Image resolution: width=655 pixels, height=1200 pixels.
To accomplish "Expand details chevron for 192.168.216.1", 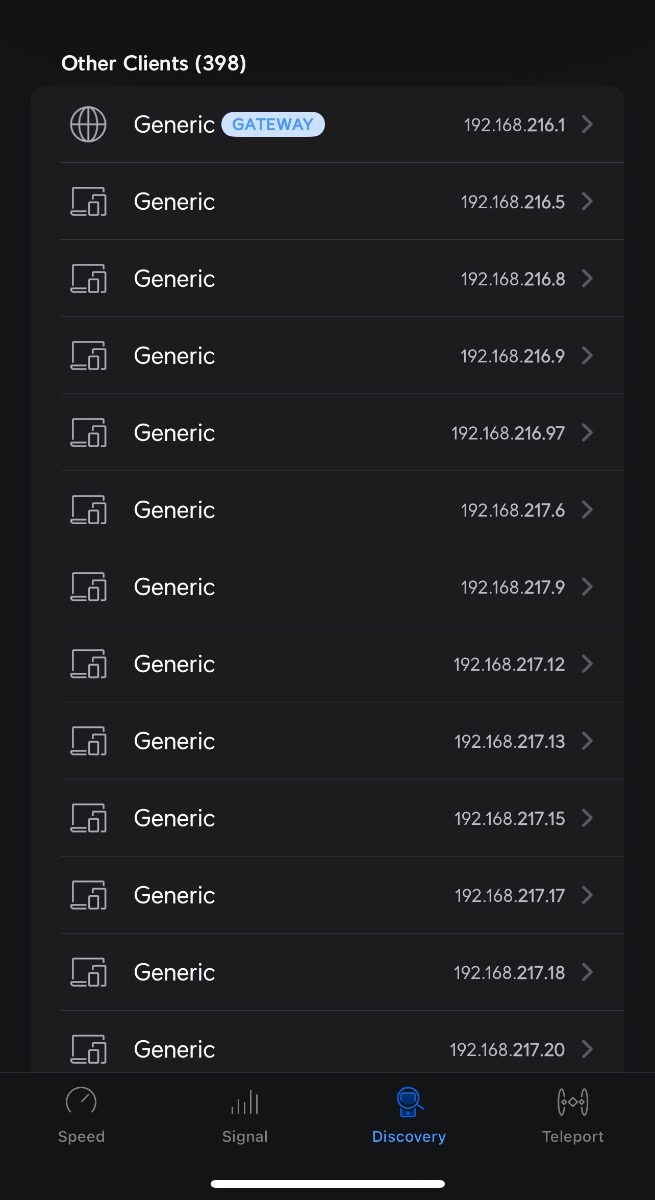I will click(587, 125).
